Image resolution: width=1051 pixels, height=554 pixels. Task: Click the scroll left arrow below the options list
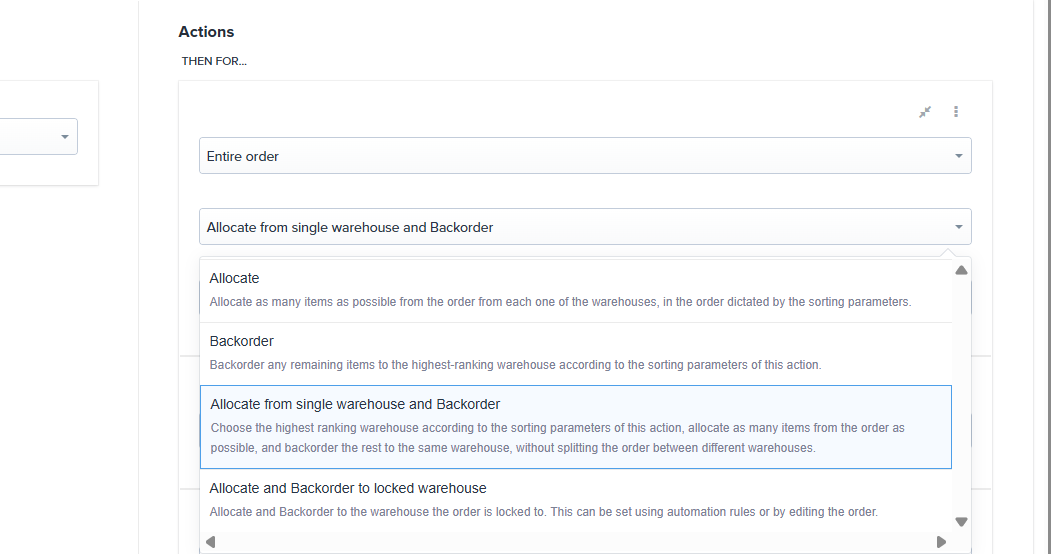click(210, 542)
